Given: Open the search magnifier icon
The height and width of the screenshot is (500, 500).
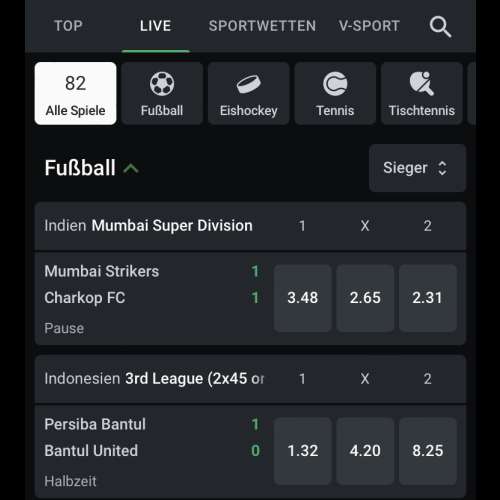Looking at the screenshot, I should [x=440, y=26].
